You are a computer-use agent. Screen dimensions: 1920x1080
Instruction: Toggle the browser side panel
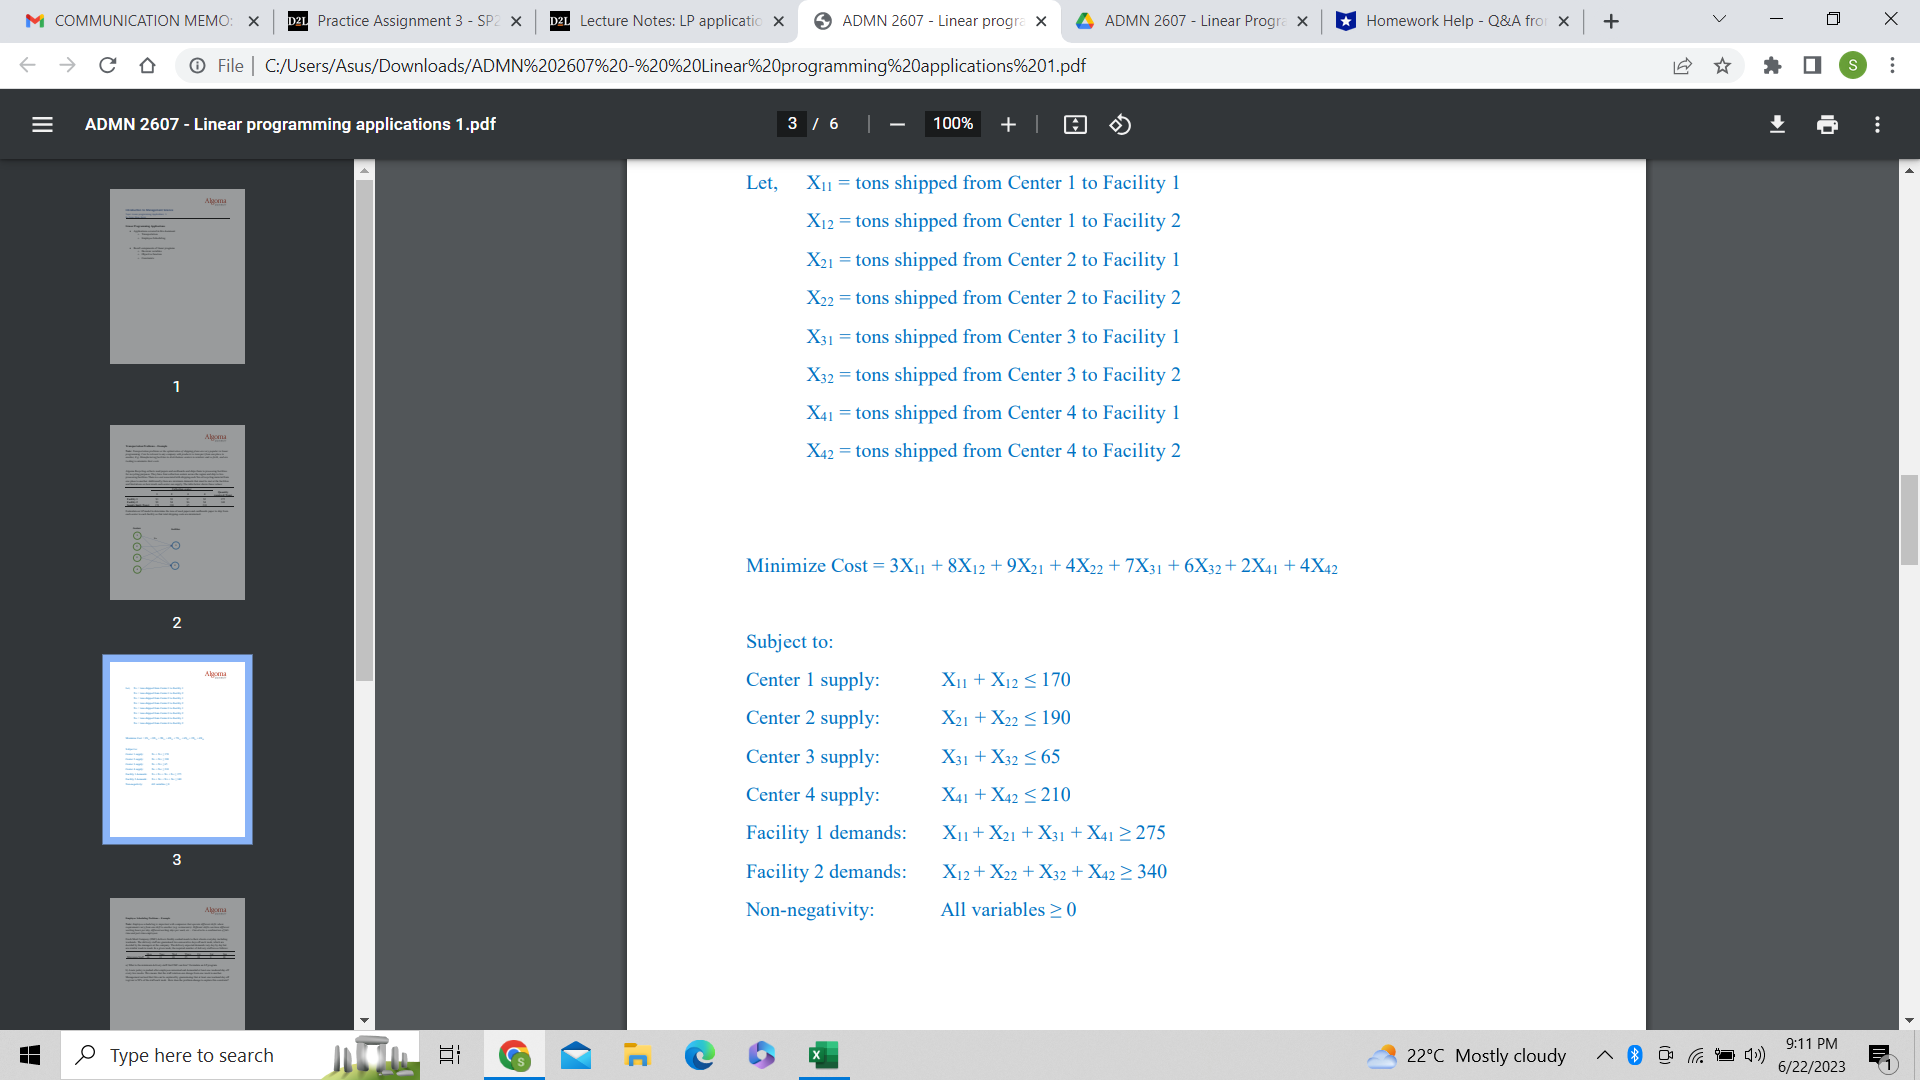tap(1811, 66)
